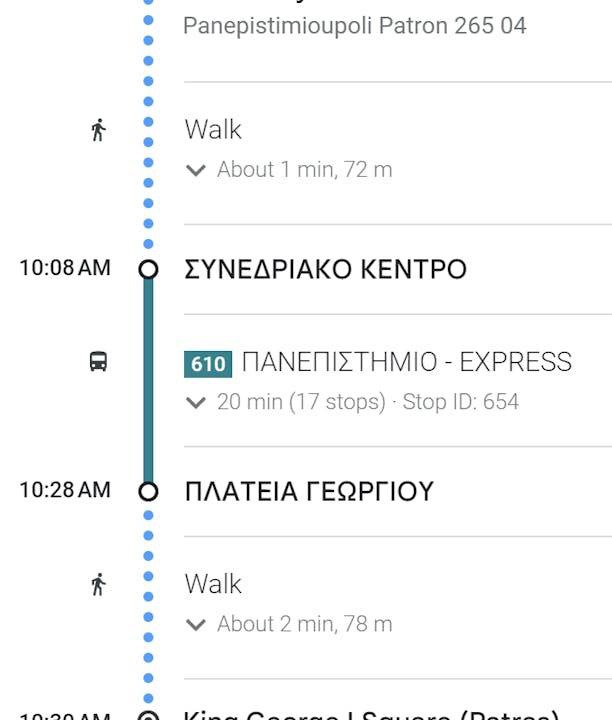Screen dimensions: 612x720
Task: Click the second Walk step label
Action: 213,584
